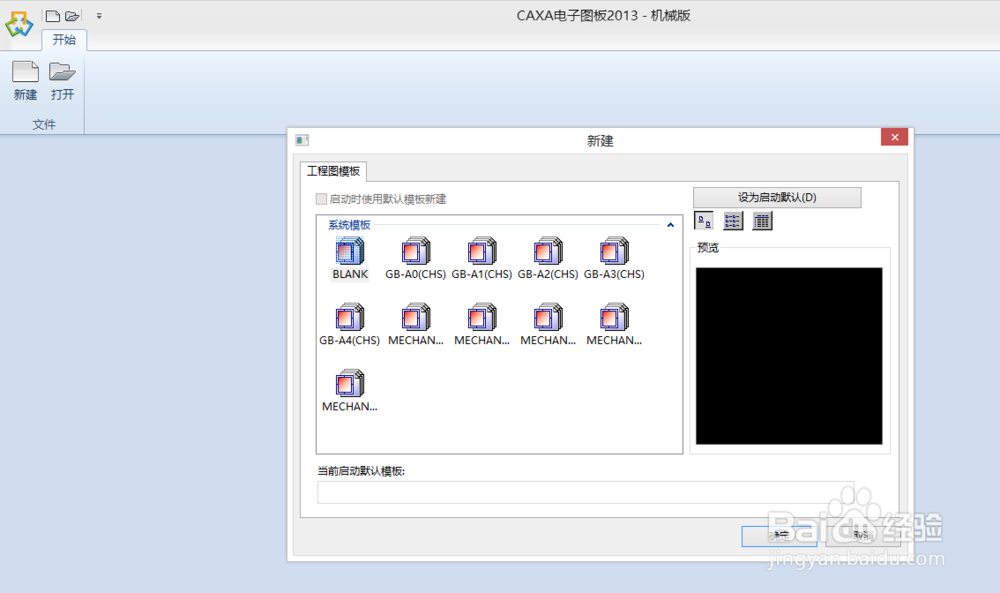Click the 取消 button in the 新建 dialog

coord(862,536)
